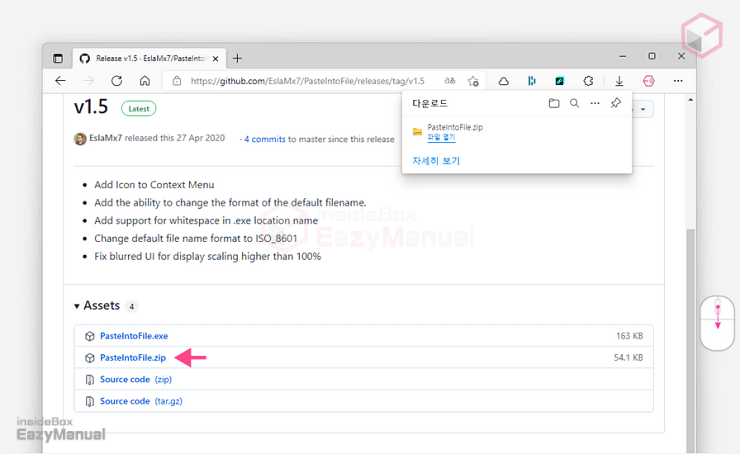
Task: Click the 파일 열기 open file link
Action: coord(441,137)
